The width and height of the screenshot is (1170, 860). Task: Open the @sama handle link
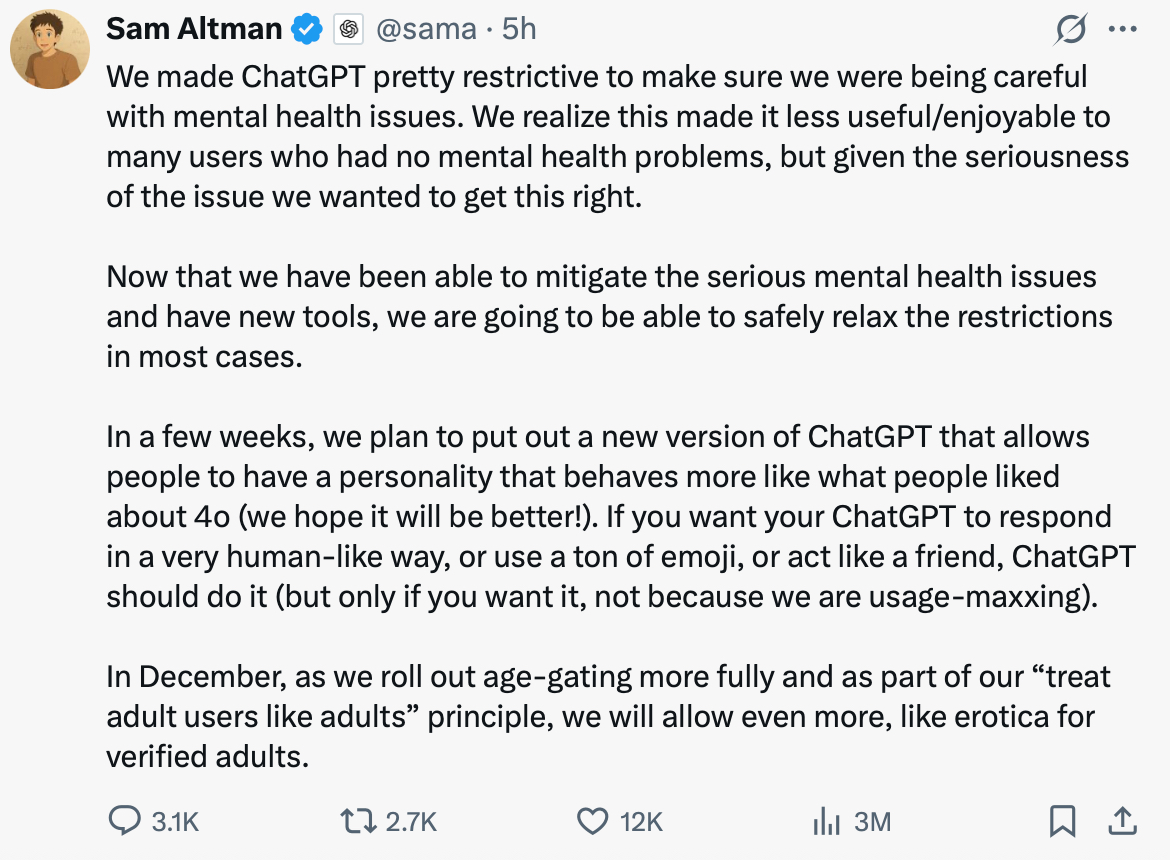tap(426, 30)
